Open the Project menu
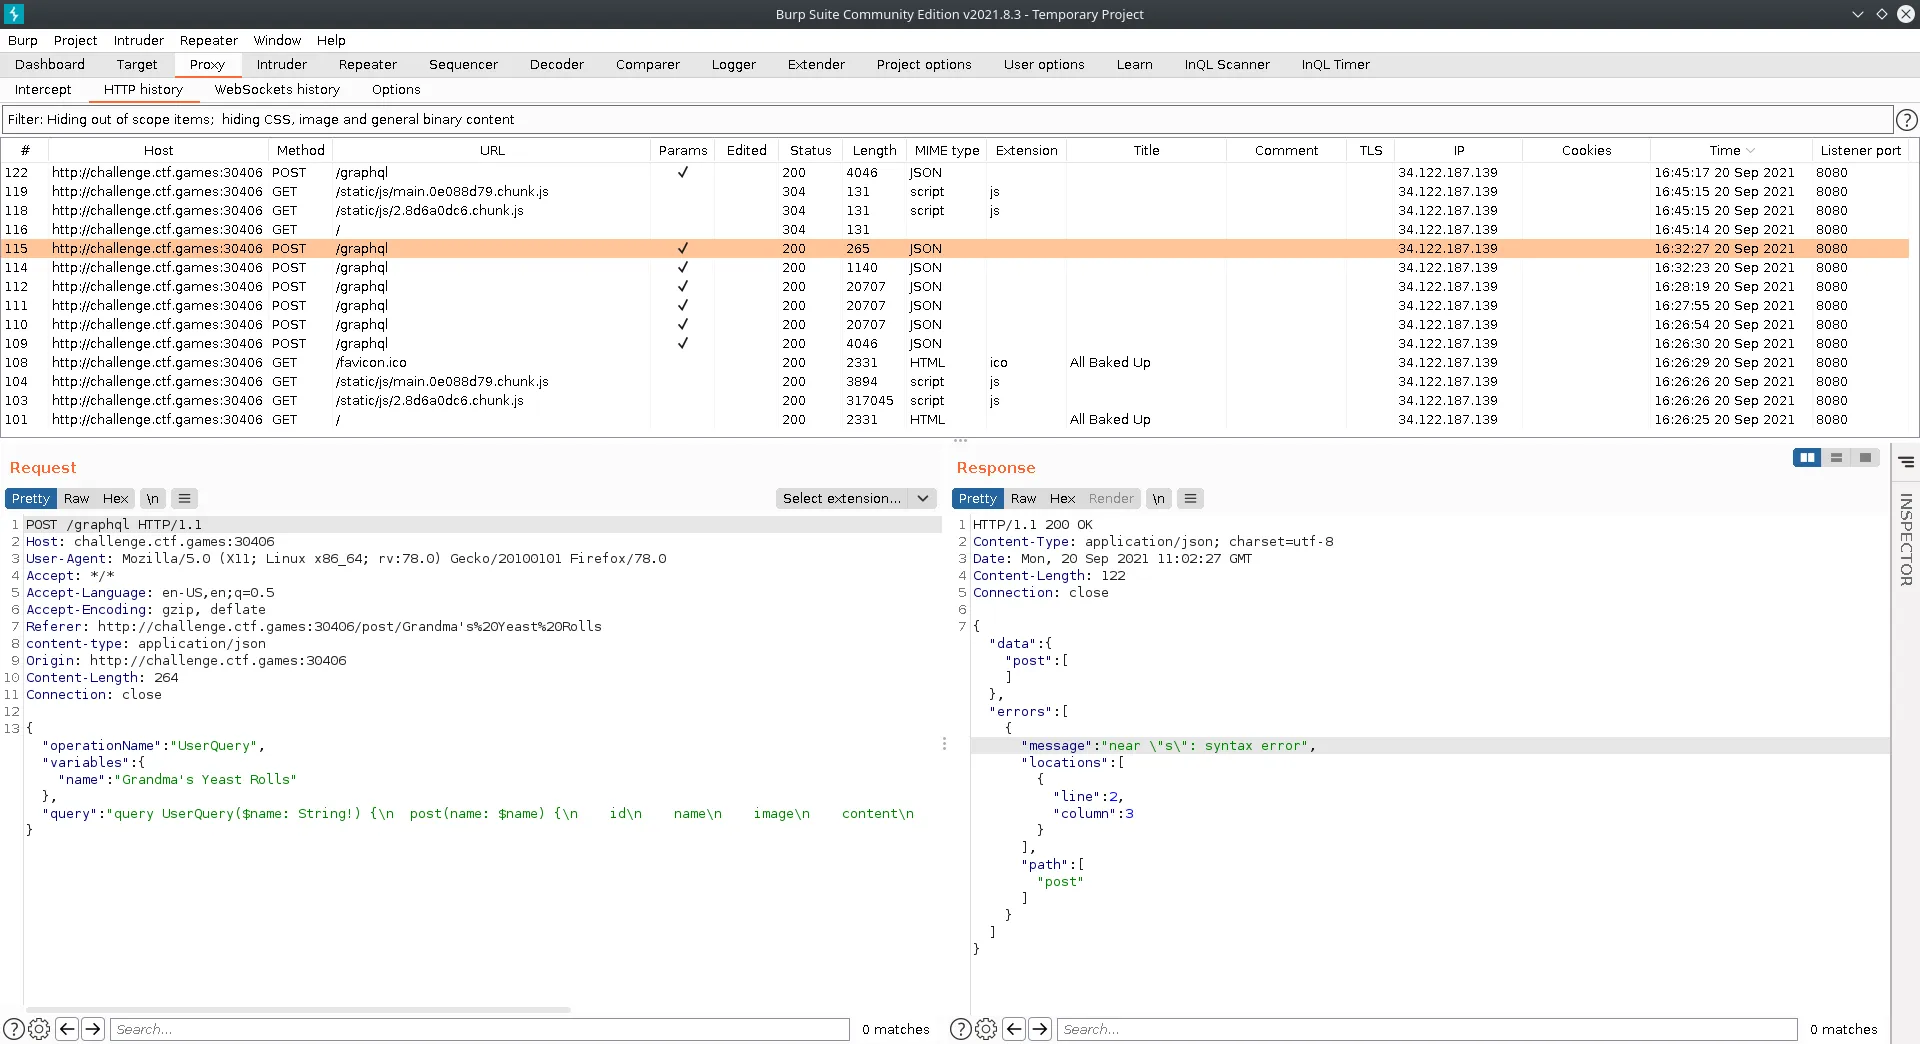This screenshot has width=1920, height=1044. tap(75, 41)
